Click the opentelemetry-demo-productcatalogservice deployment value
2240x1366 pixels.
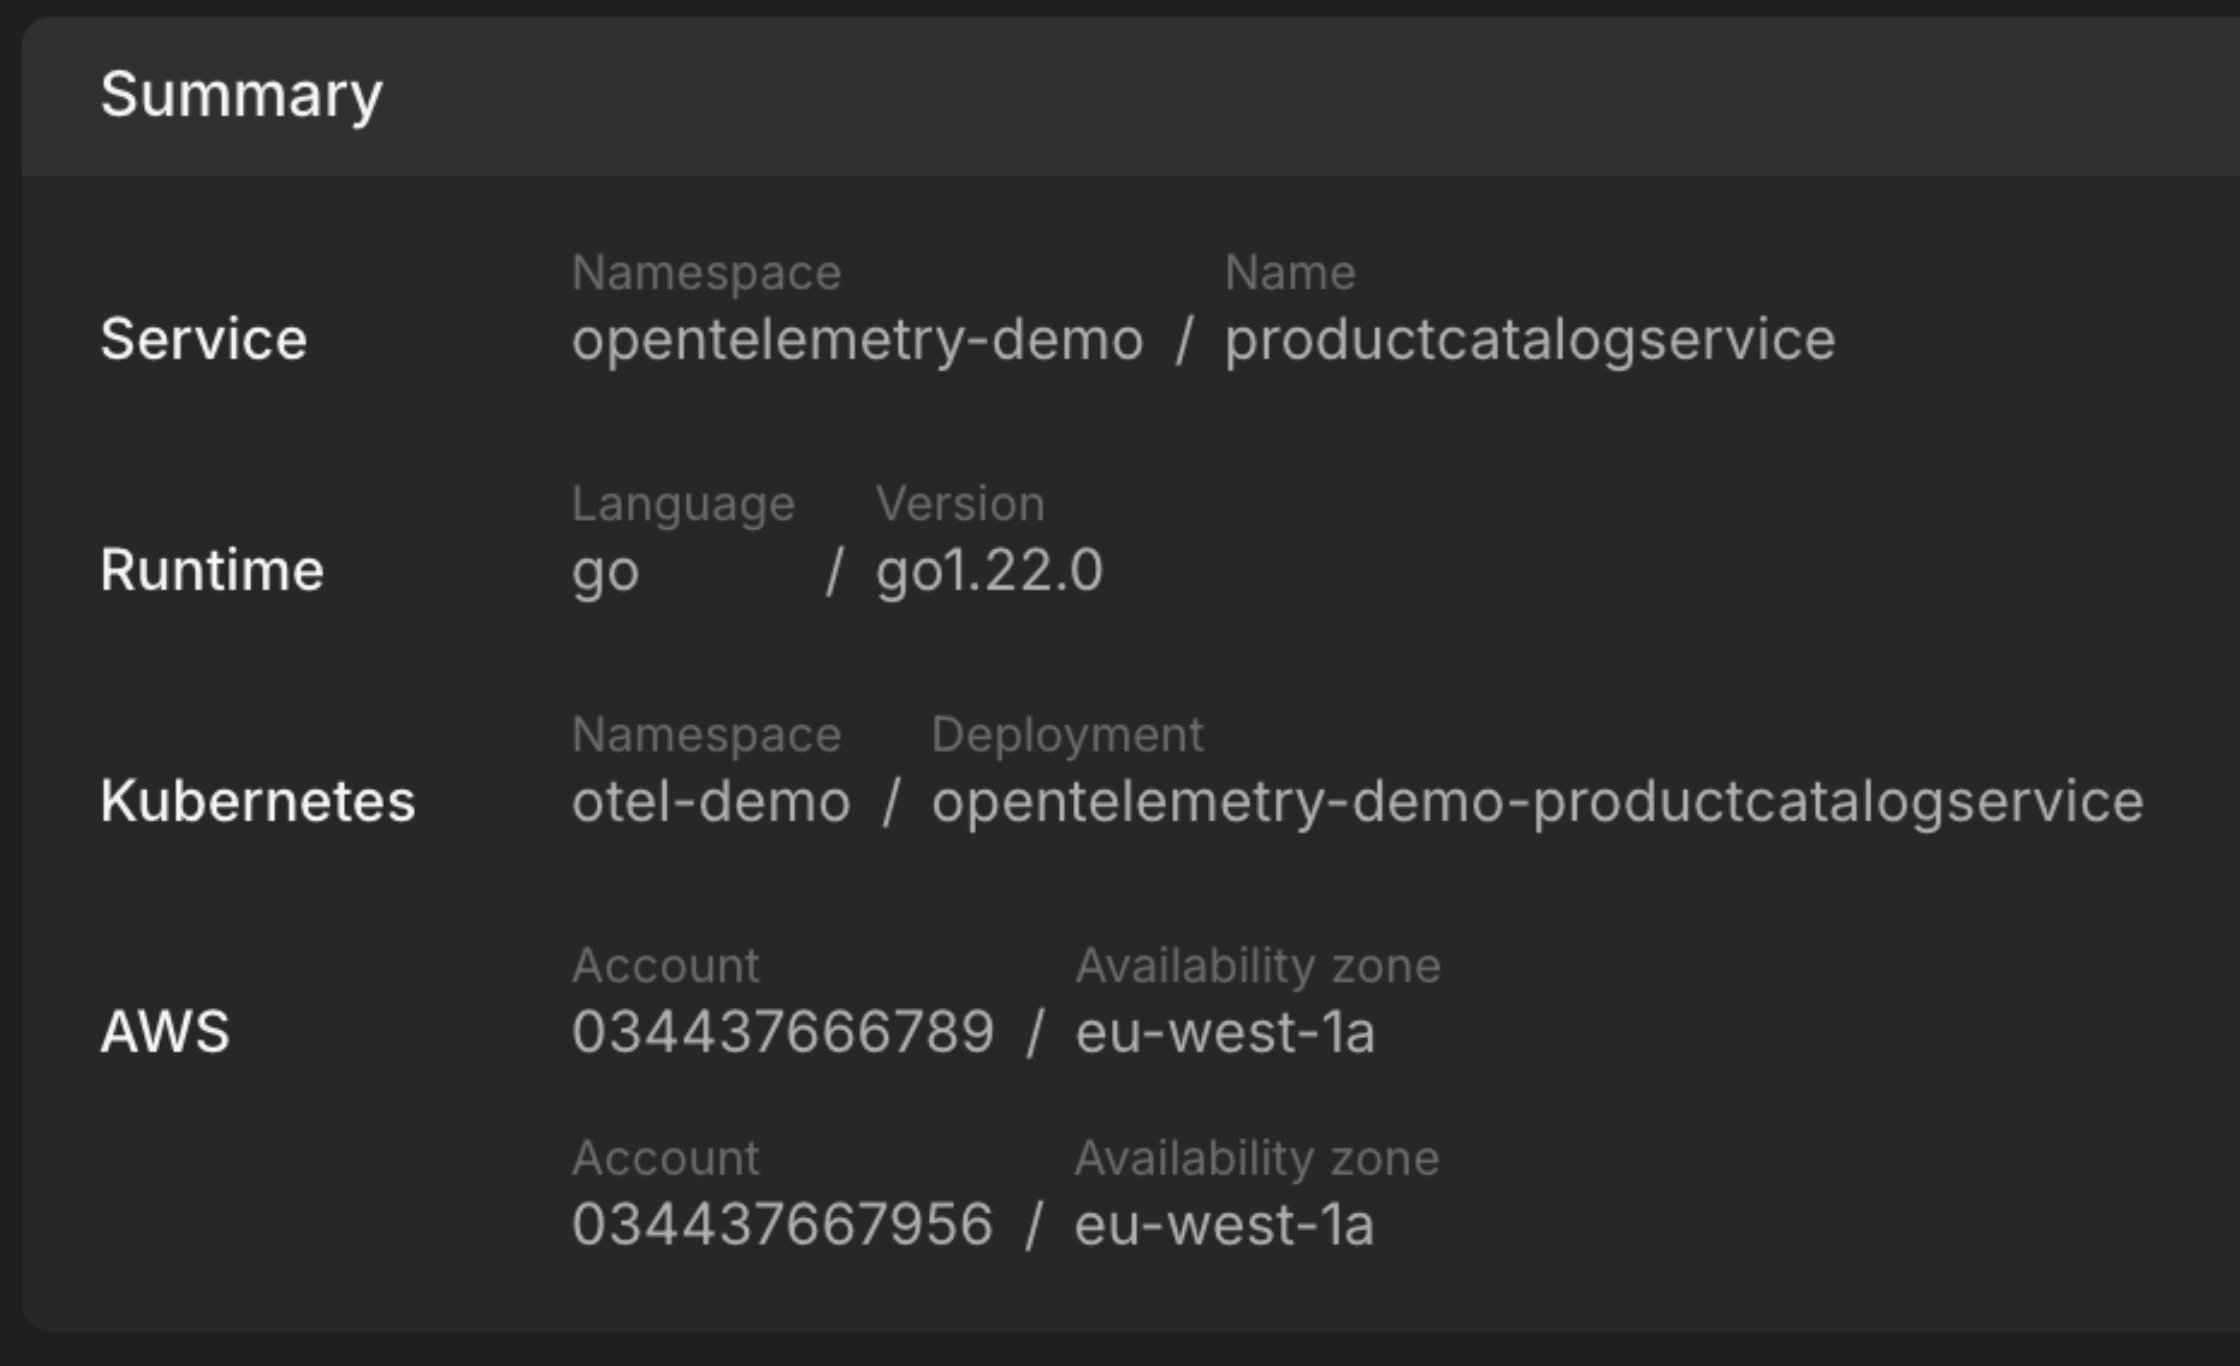(x=1538, y=803)
